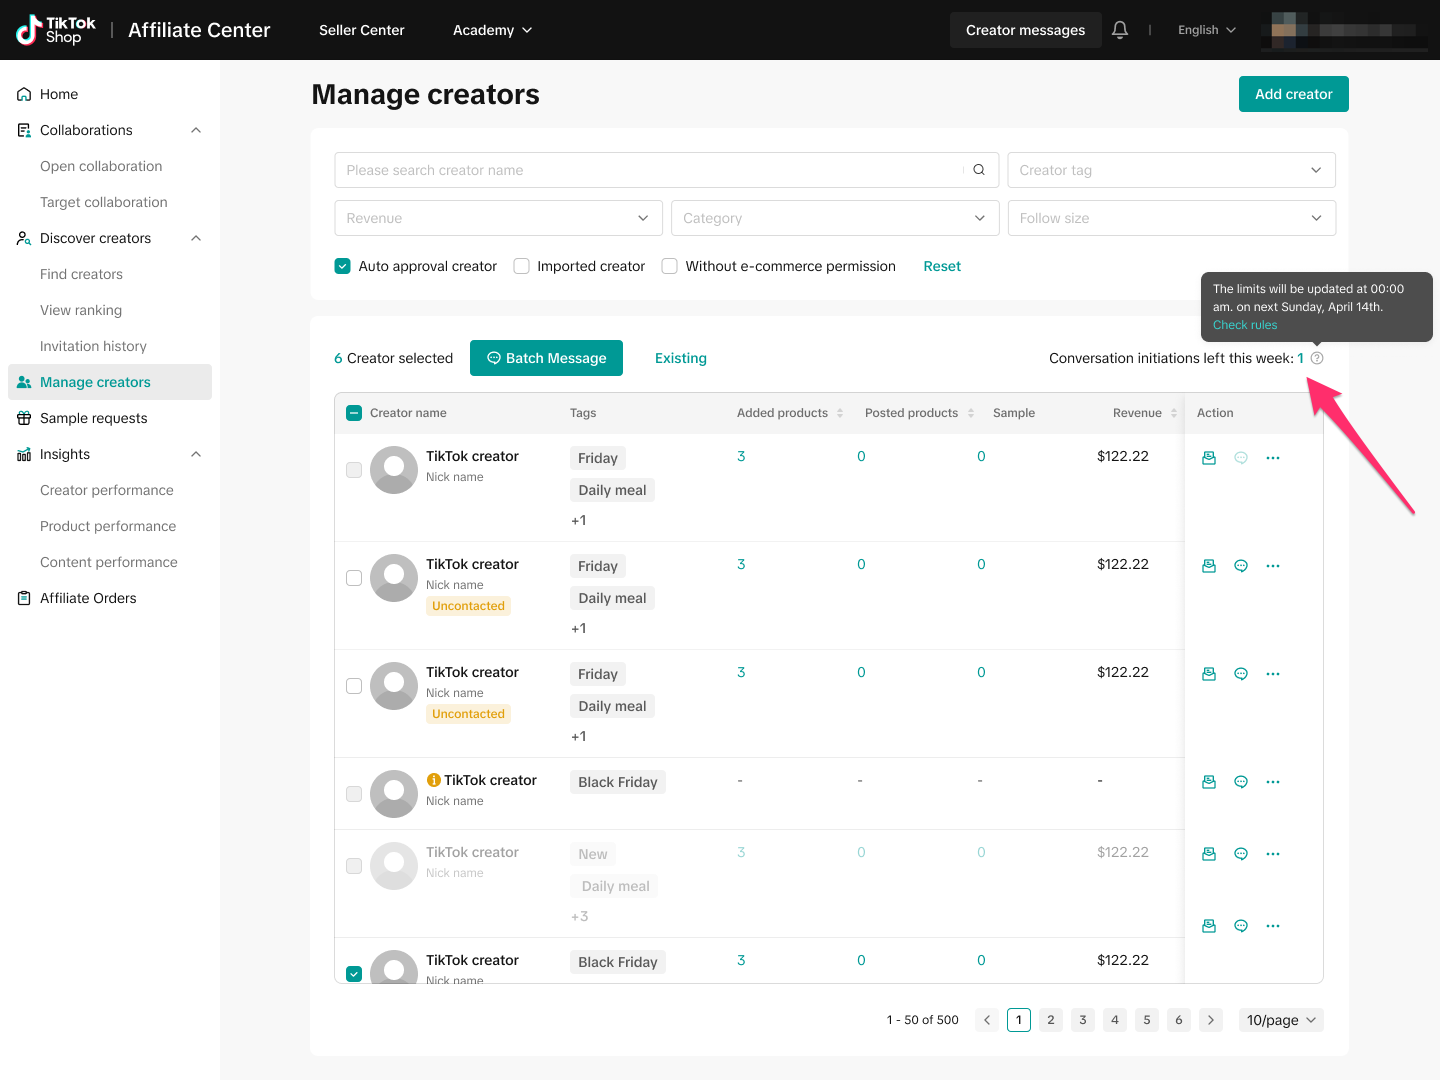Enable Imported creator checkbox
The width and height of the screenshot is (1440, 1080).
pyautogui.click(x=522, y=266)
